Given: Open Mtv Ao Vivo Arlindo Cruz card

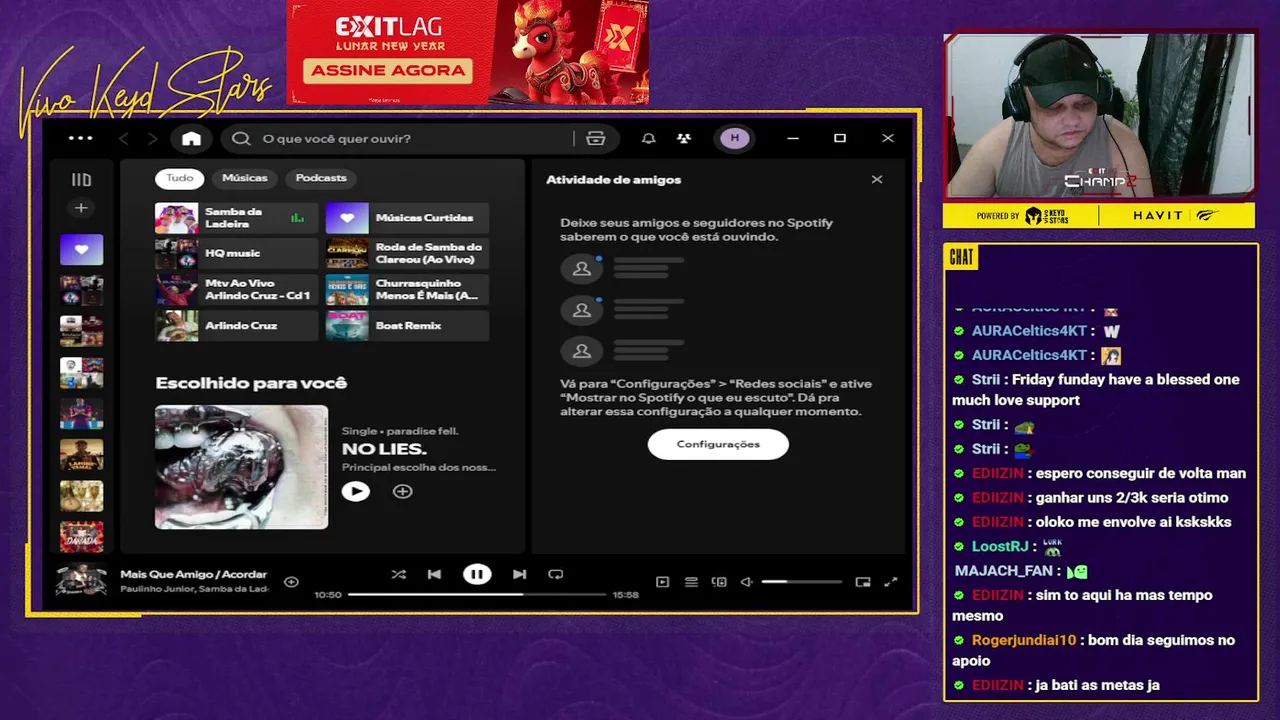Looking at the screenshot, I should (236, 289).
